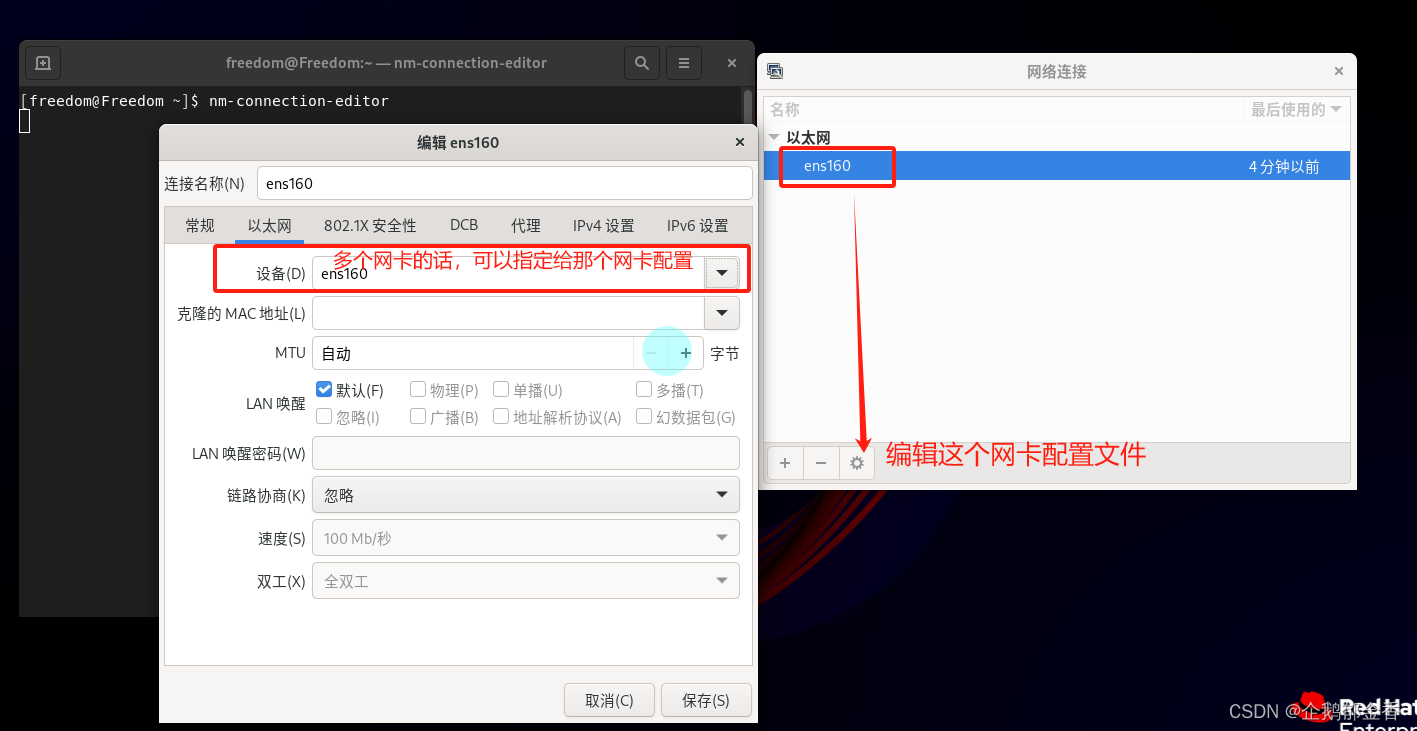
Task: Increase MTU with plus stepper
Action: click(686, 353)
